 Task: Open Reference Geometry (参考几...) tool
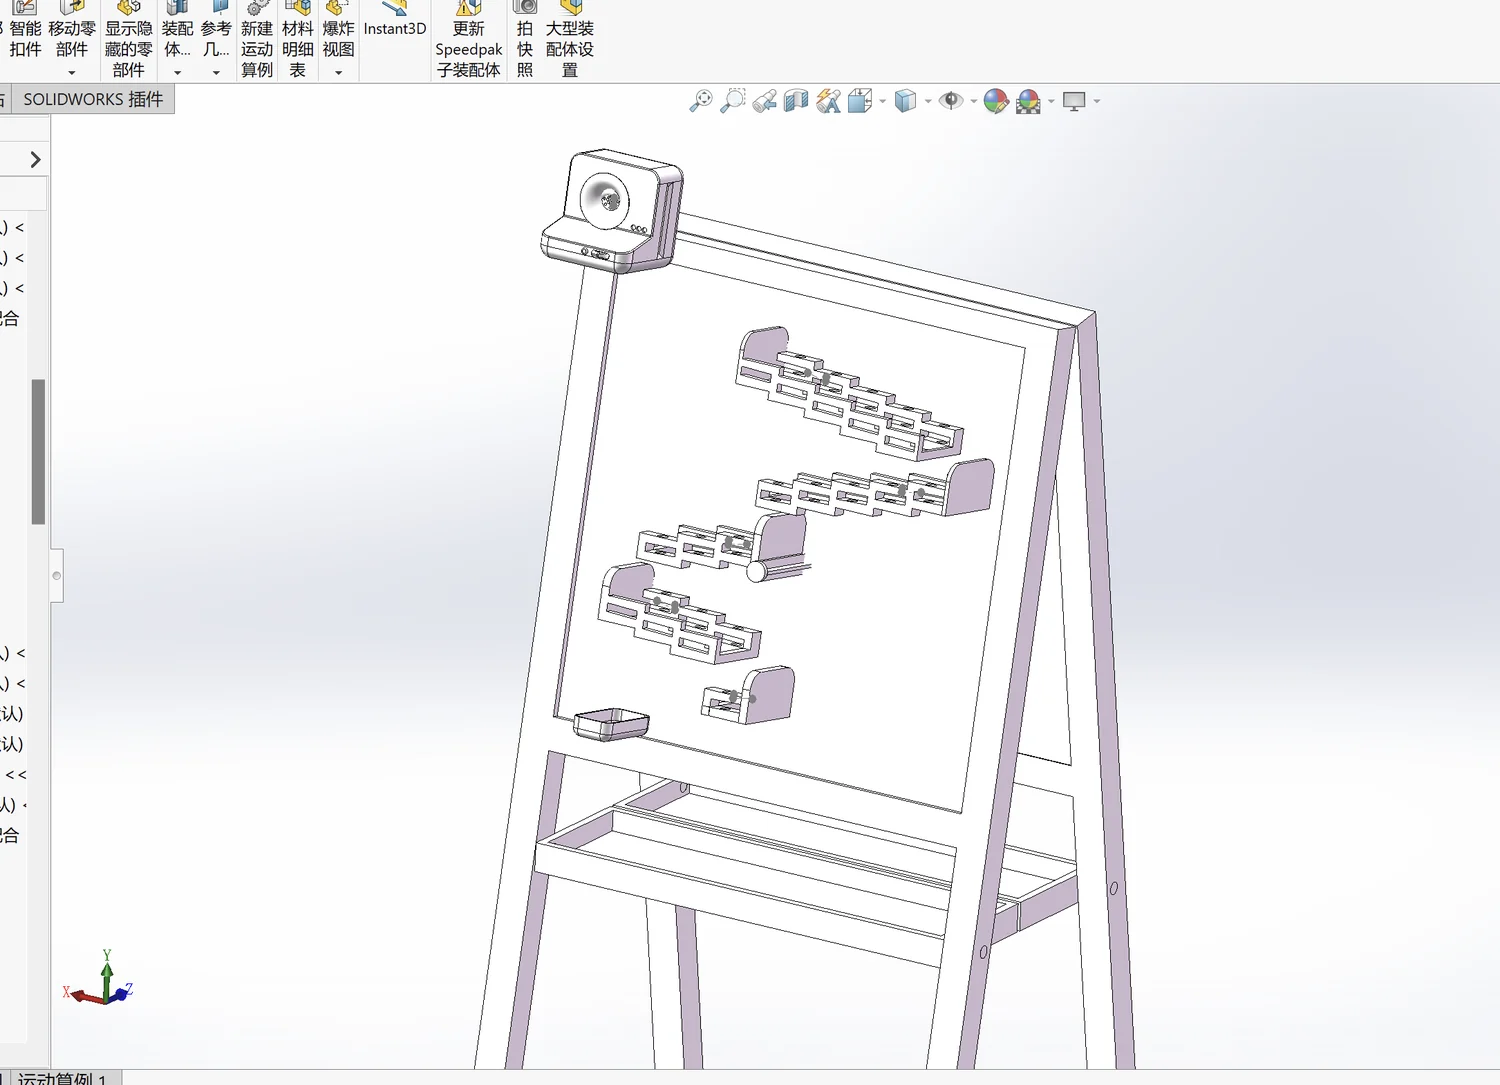216,30
